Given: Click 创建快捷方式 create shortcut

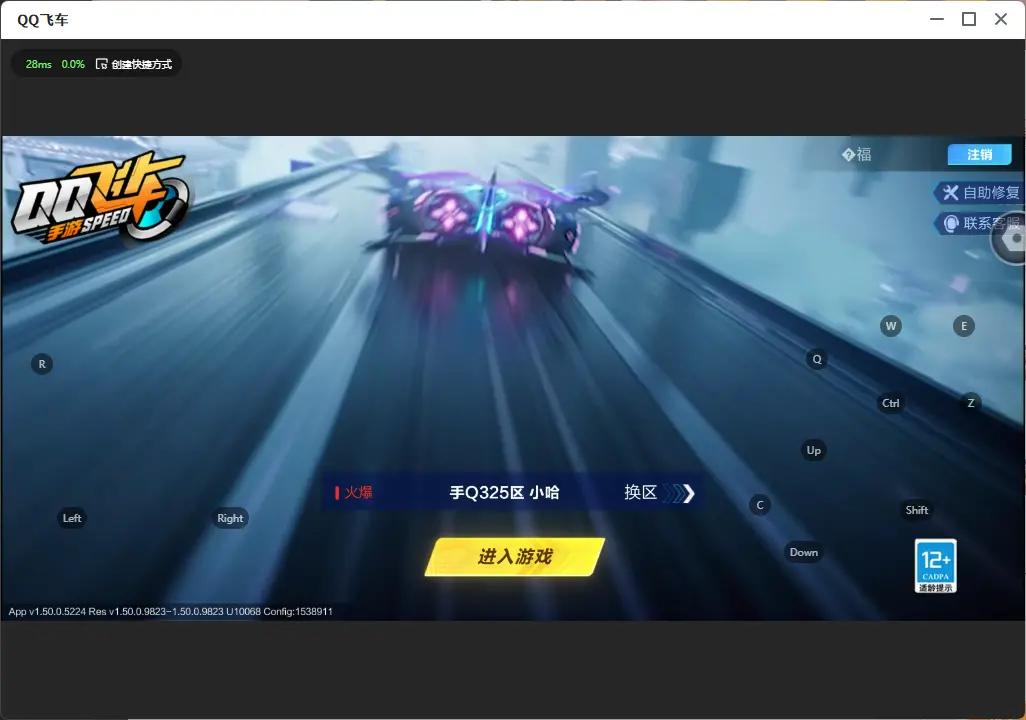Looking at the screenshot, I should (134, 64).
